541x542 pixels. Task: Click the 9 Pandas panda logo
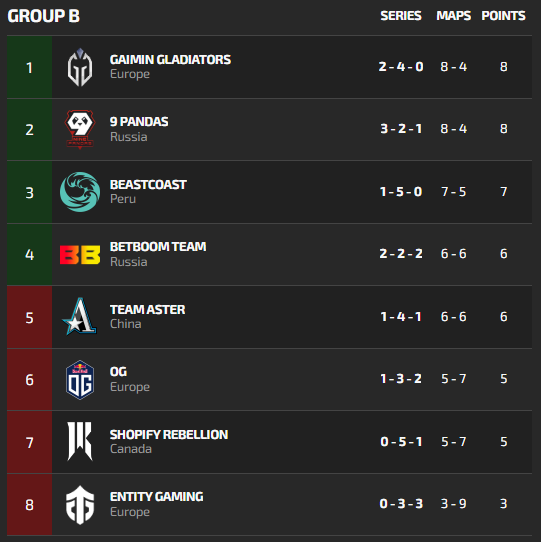point(80,129)
